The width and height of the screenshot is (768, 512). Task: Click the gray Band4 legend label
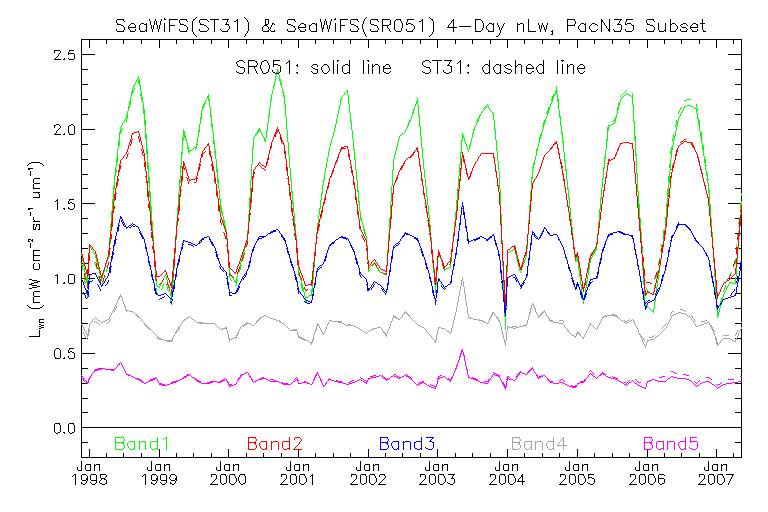[x=539, y=444]
